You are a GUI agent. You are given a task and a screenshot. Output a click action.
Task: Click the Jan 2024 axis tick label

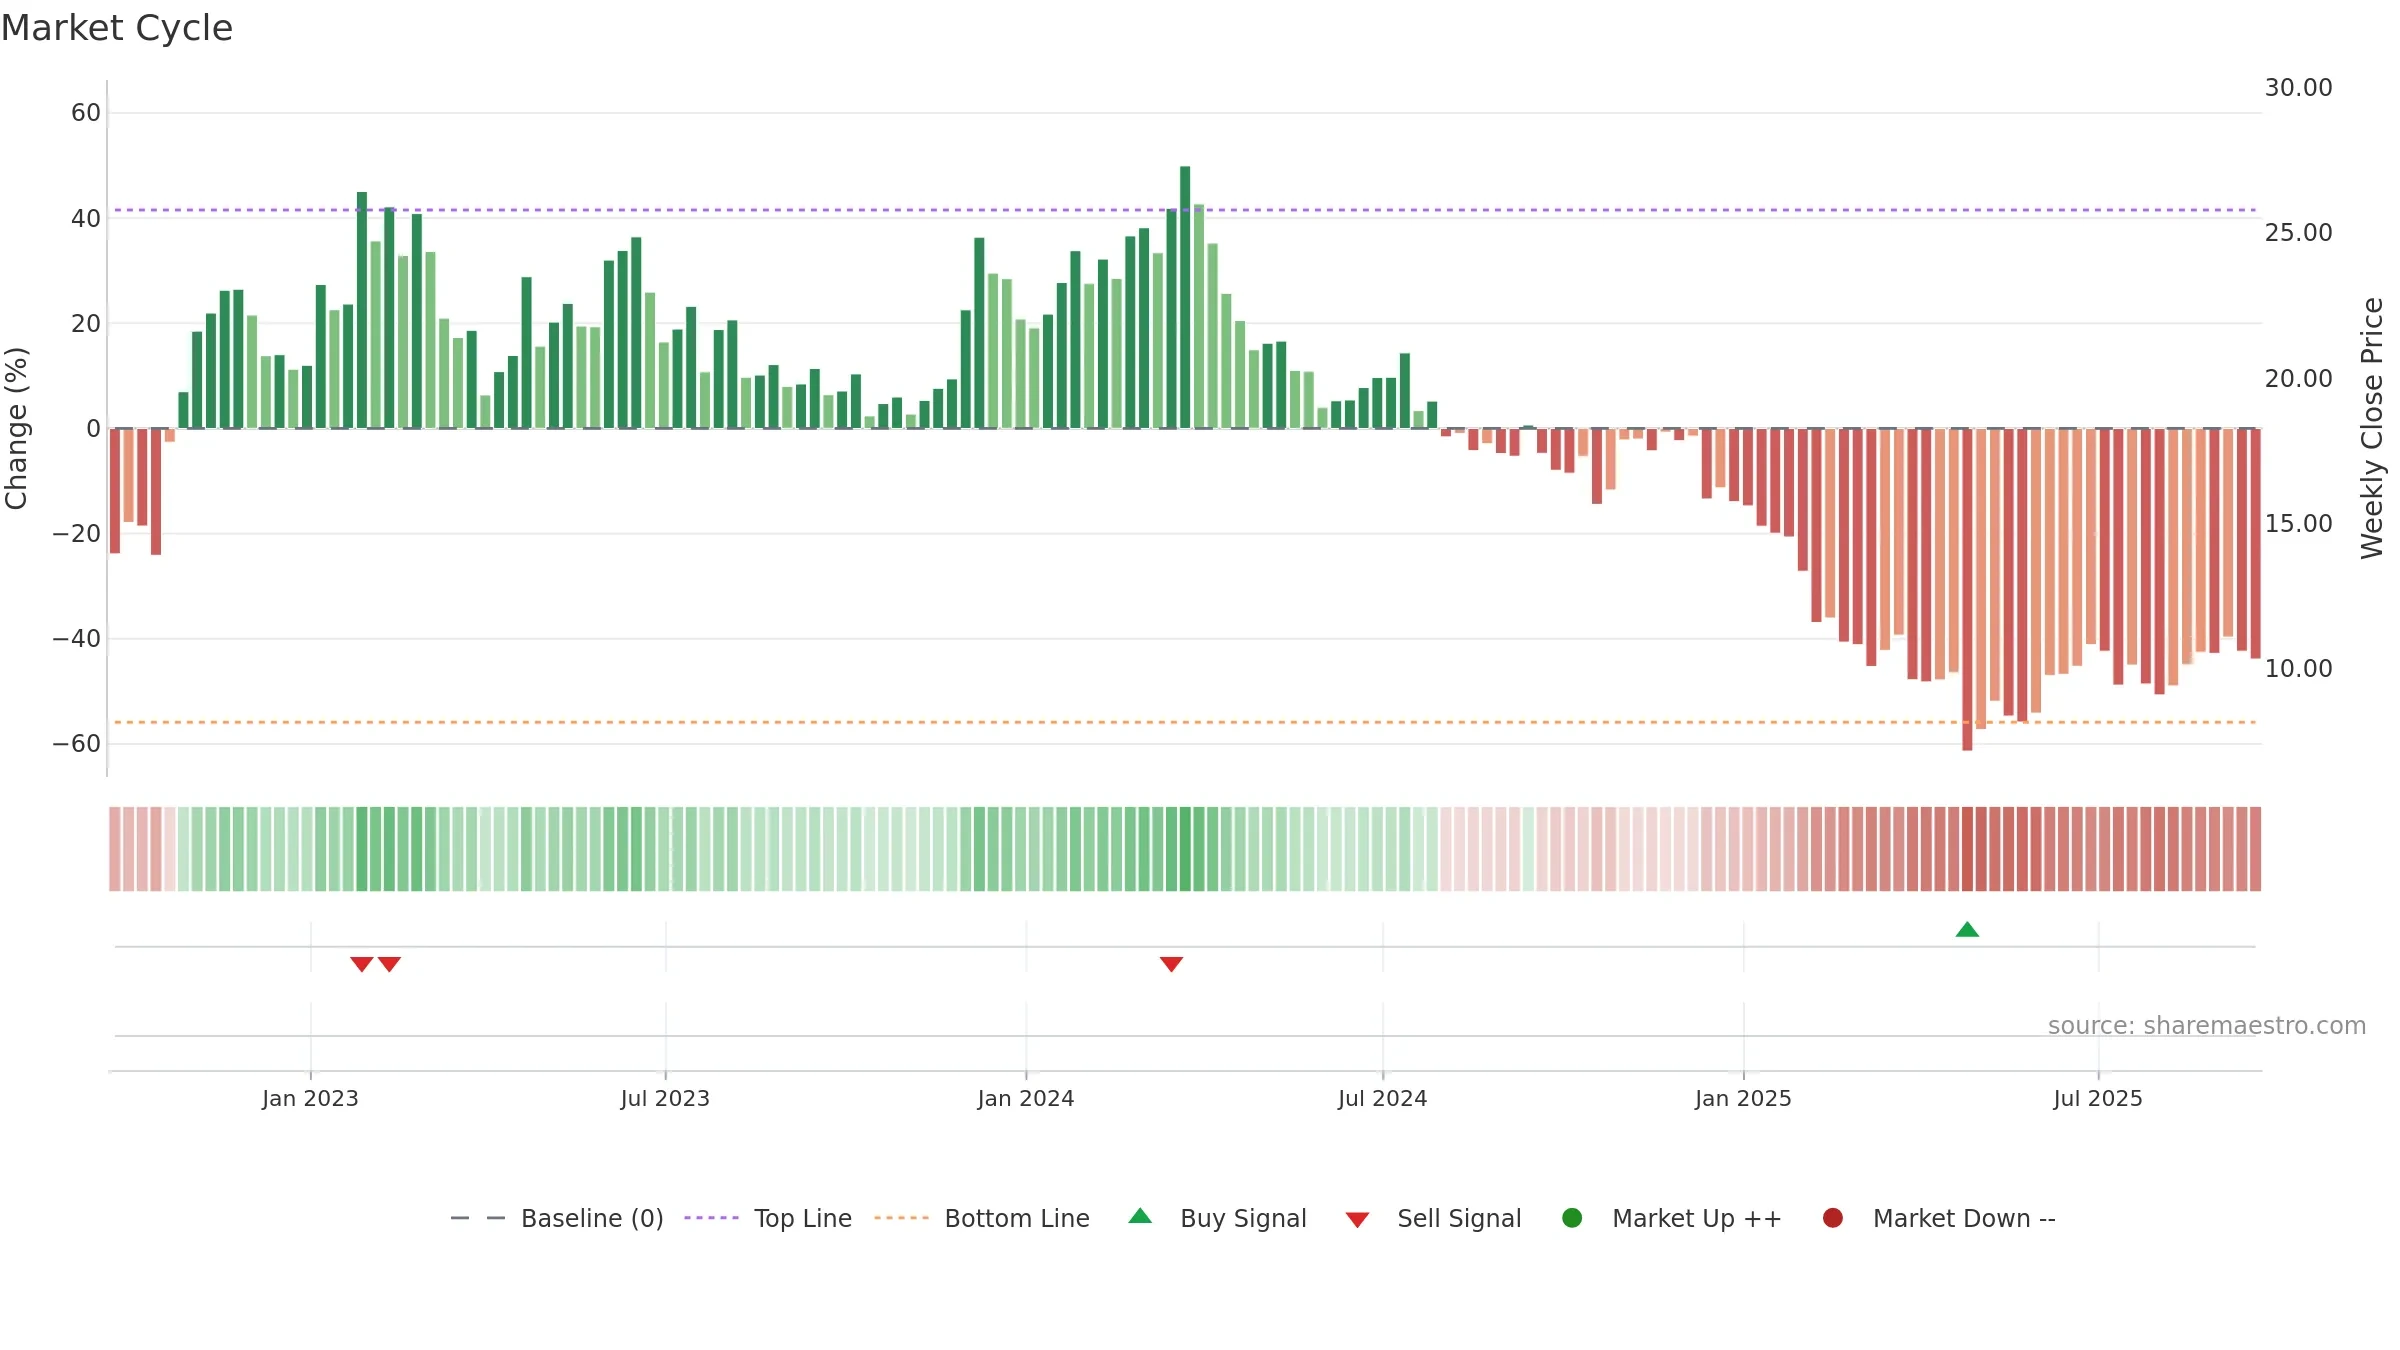[1026, 1098]
